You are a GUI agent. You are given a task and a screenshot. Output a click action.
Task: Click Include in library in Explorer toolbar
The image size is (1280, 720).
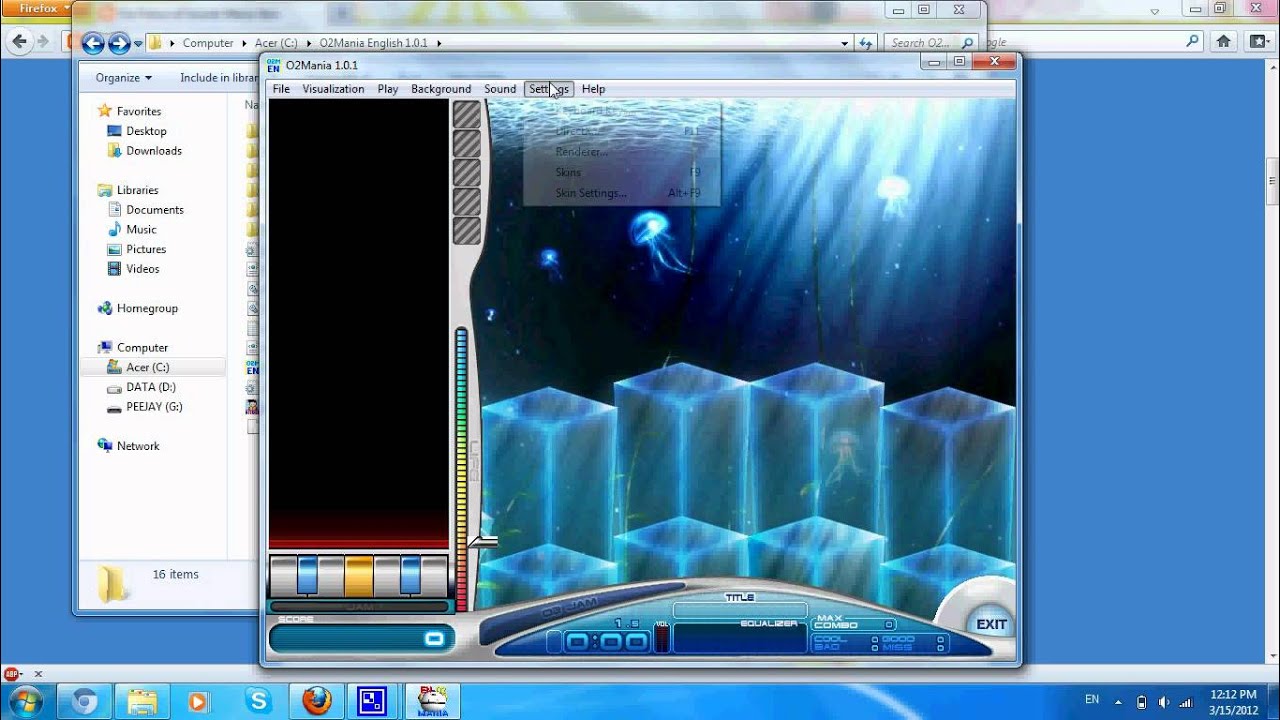(x=219, y=77)
